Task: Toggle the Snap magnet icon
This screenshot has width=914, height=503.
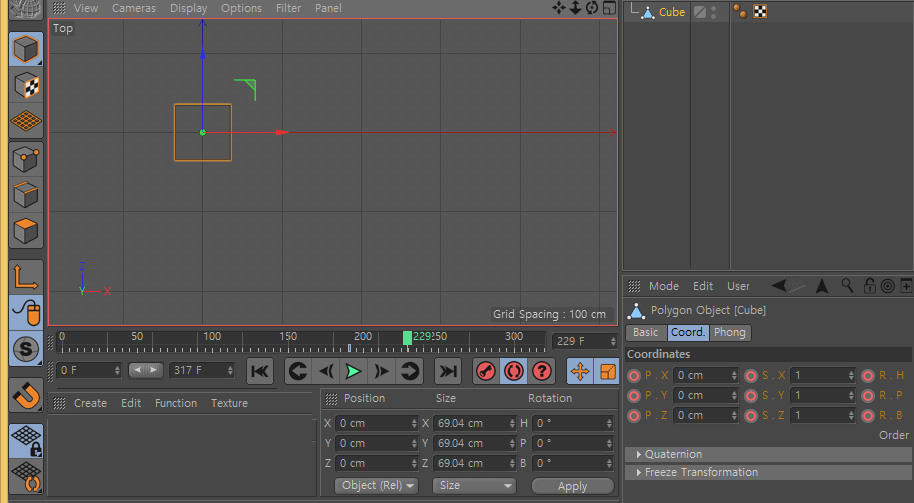Action: [x=26, y=397]
